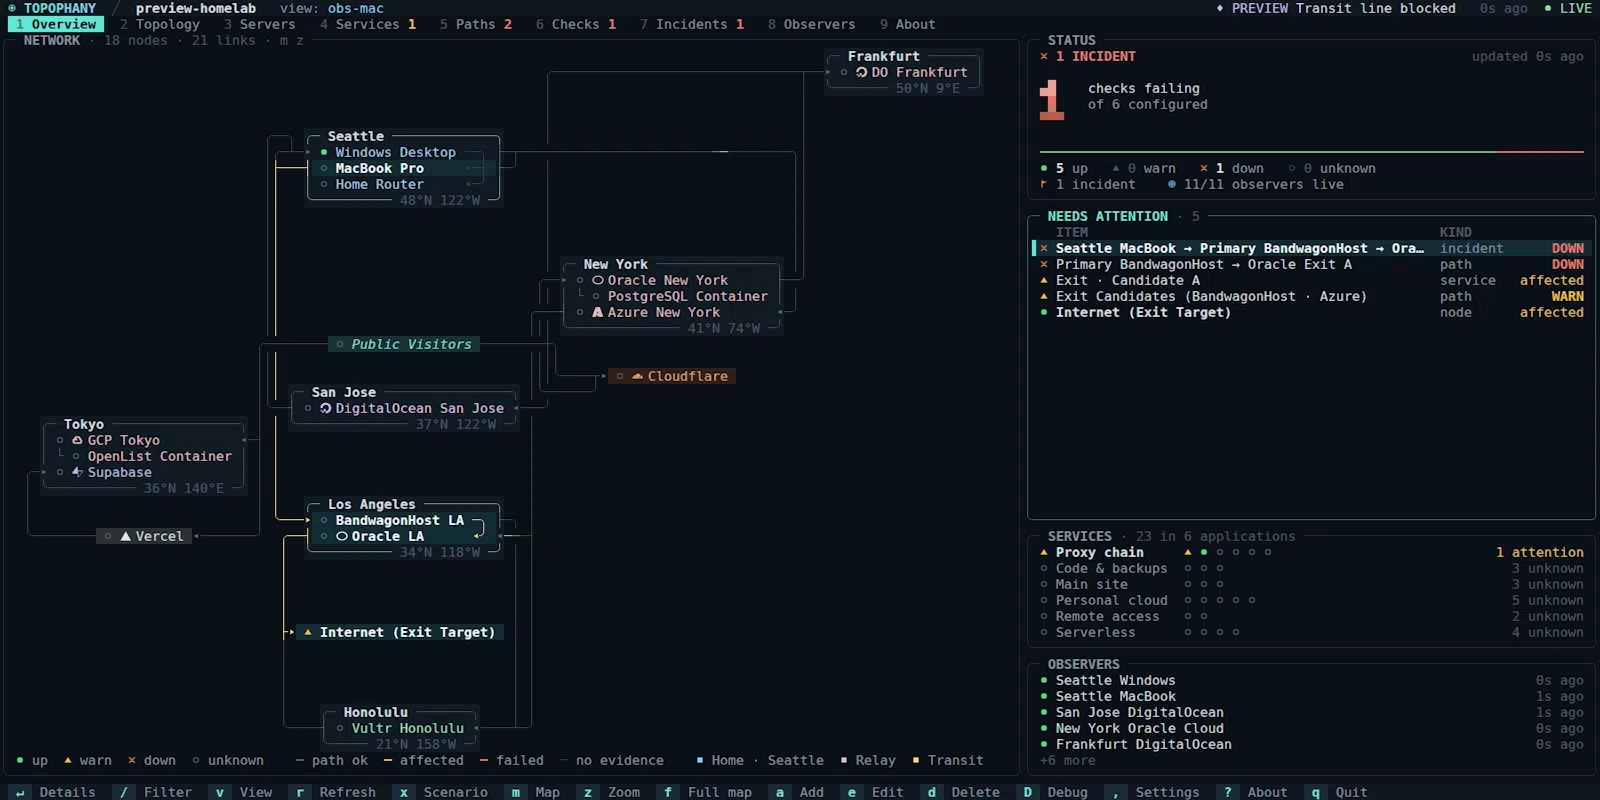The width and height of the screenshot is (1600, 800).
Task: Select Primary BandwagonHost to Oracle Exit A path
Action: pos(1312,264)
